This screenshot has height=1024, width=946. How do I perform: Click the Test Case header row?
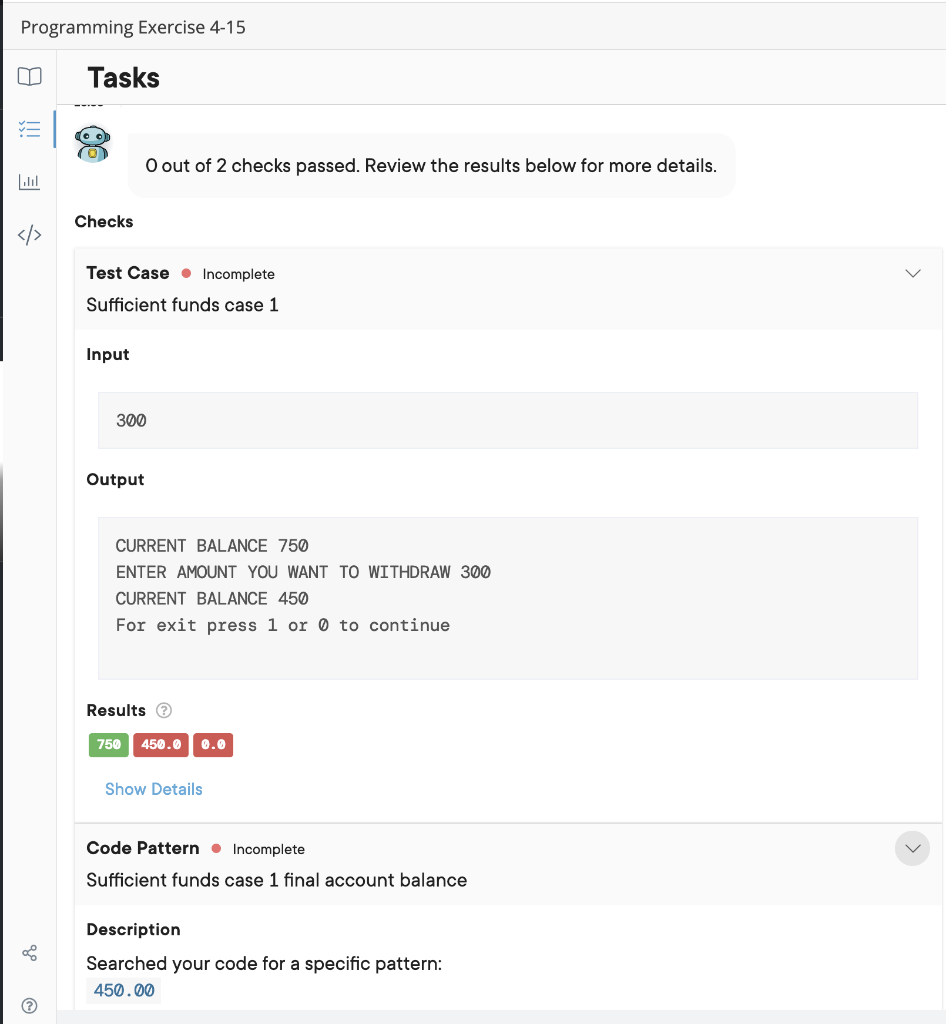508,288
